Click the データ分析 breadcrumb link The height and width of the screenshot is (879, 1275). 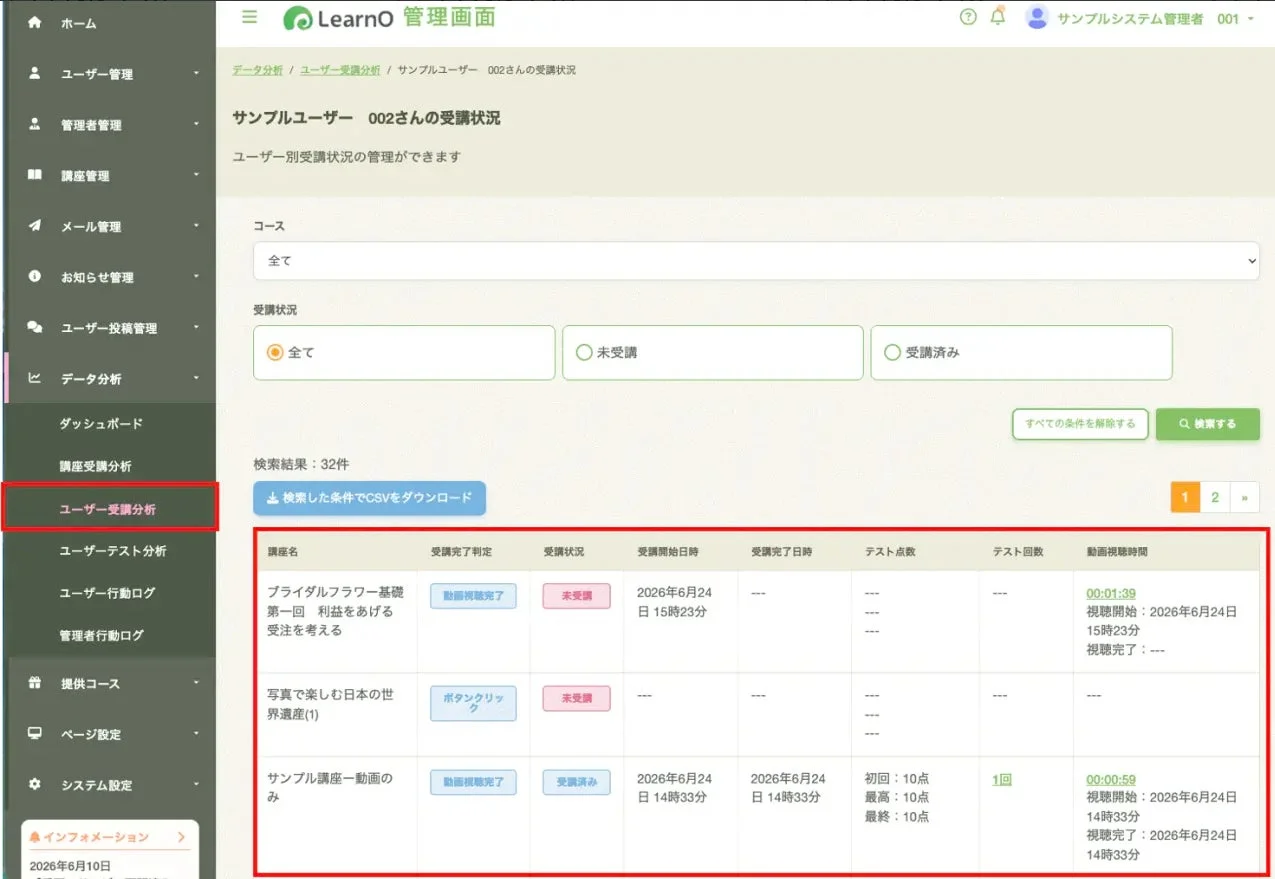(257, 70)
